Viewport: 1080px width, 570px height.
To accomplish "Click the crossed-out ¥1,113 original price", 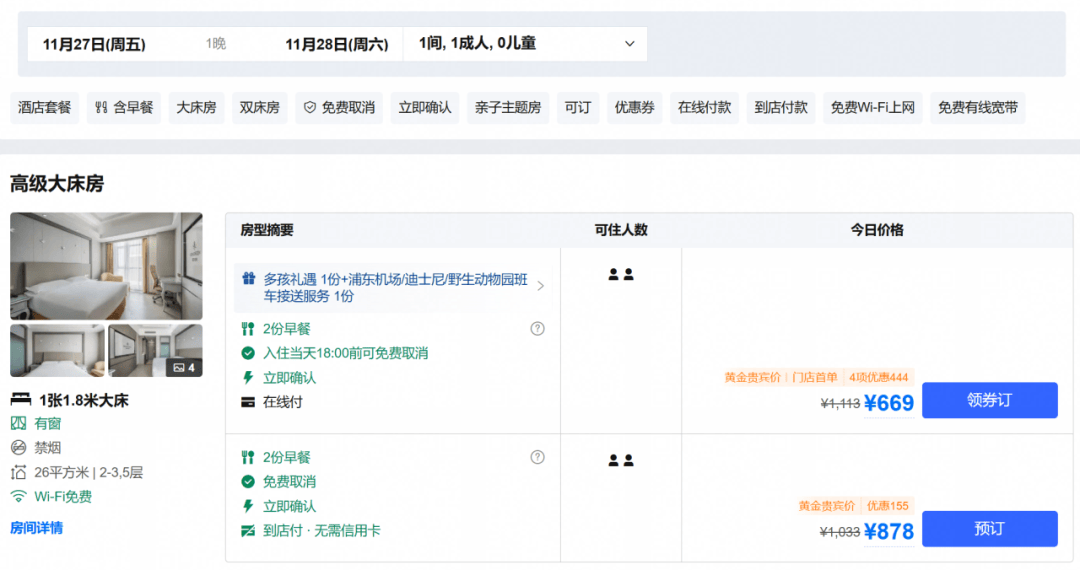I will (840, 403).
